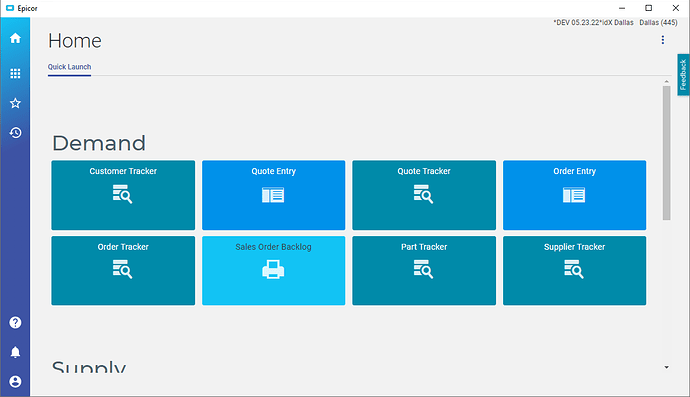Click the vertical scrollbar thumb
The width and height of the screenshot is (690, 397).
pos(667,153)
